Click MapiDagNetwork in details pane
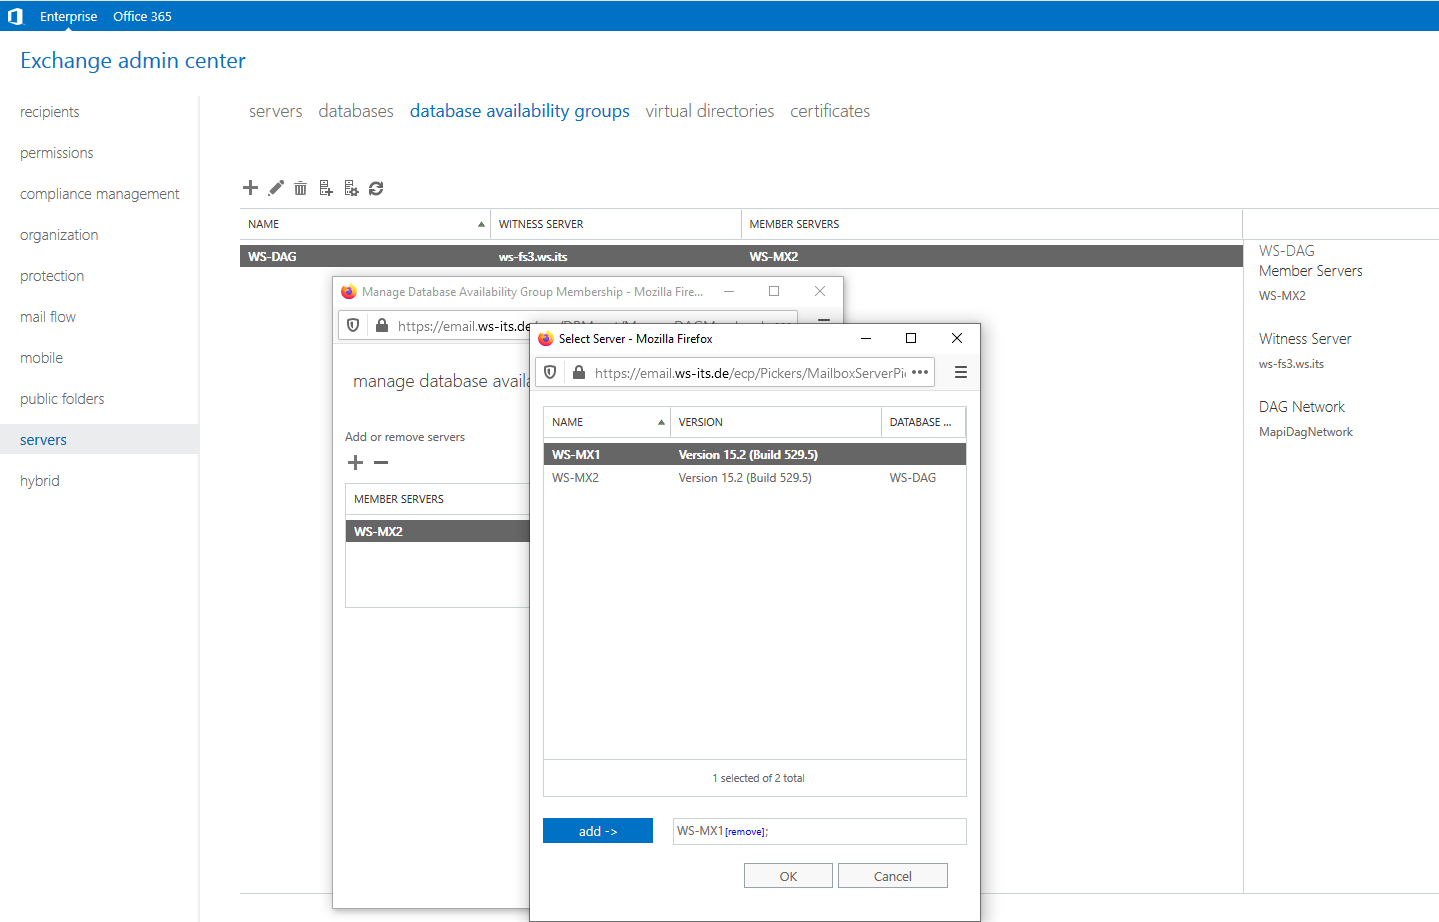1439x922 pixels. [x=1306, y=432]
